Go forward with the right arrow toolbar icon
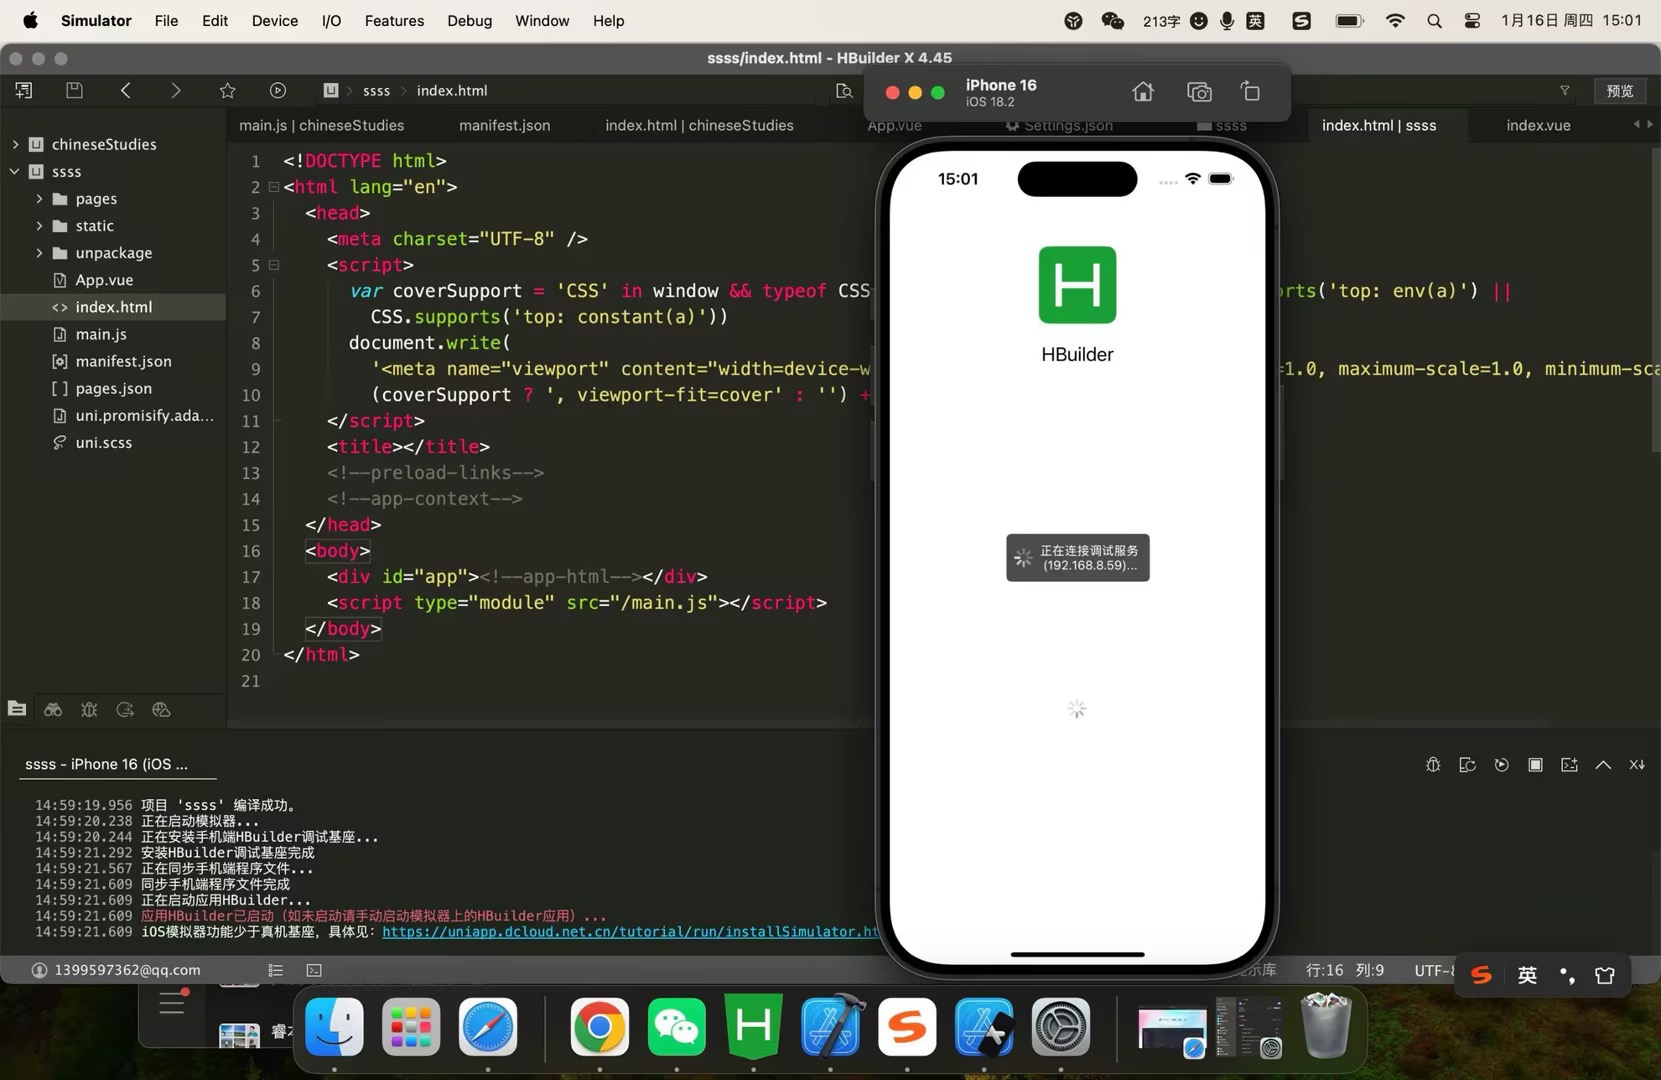This screenshot has width=1661, height=1080. point(176,90)
